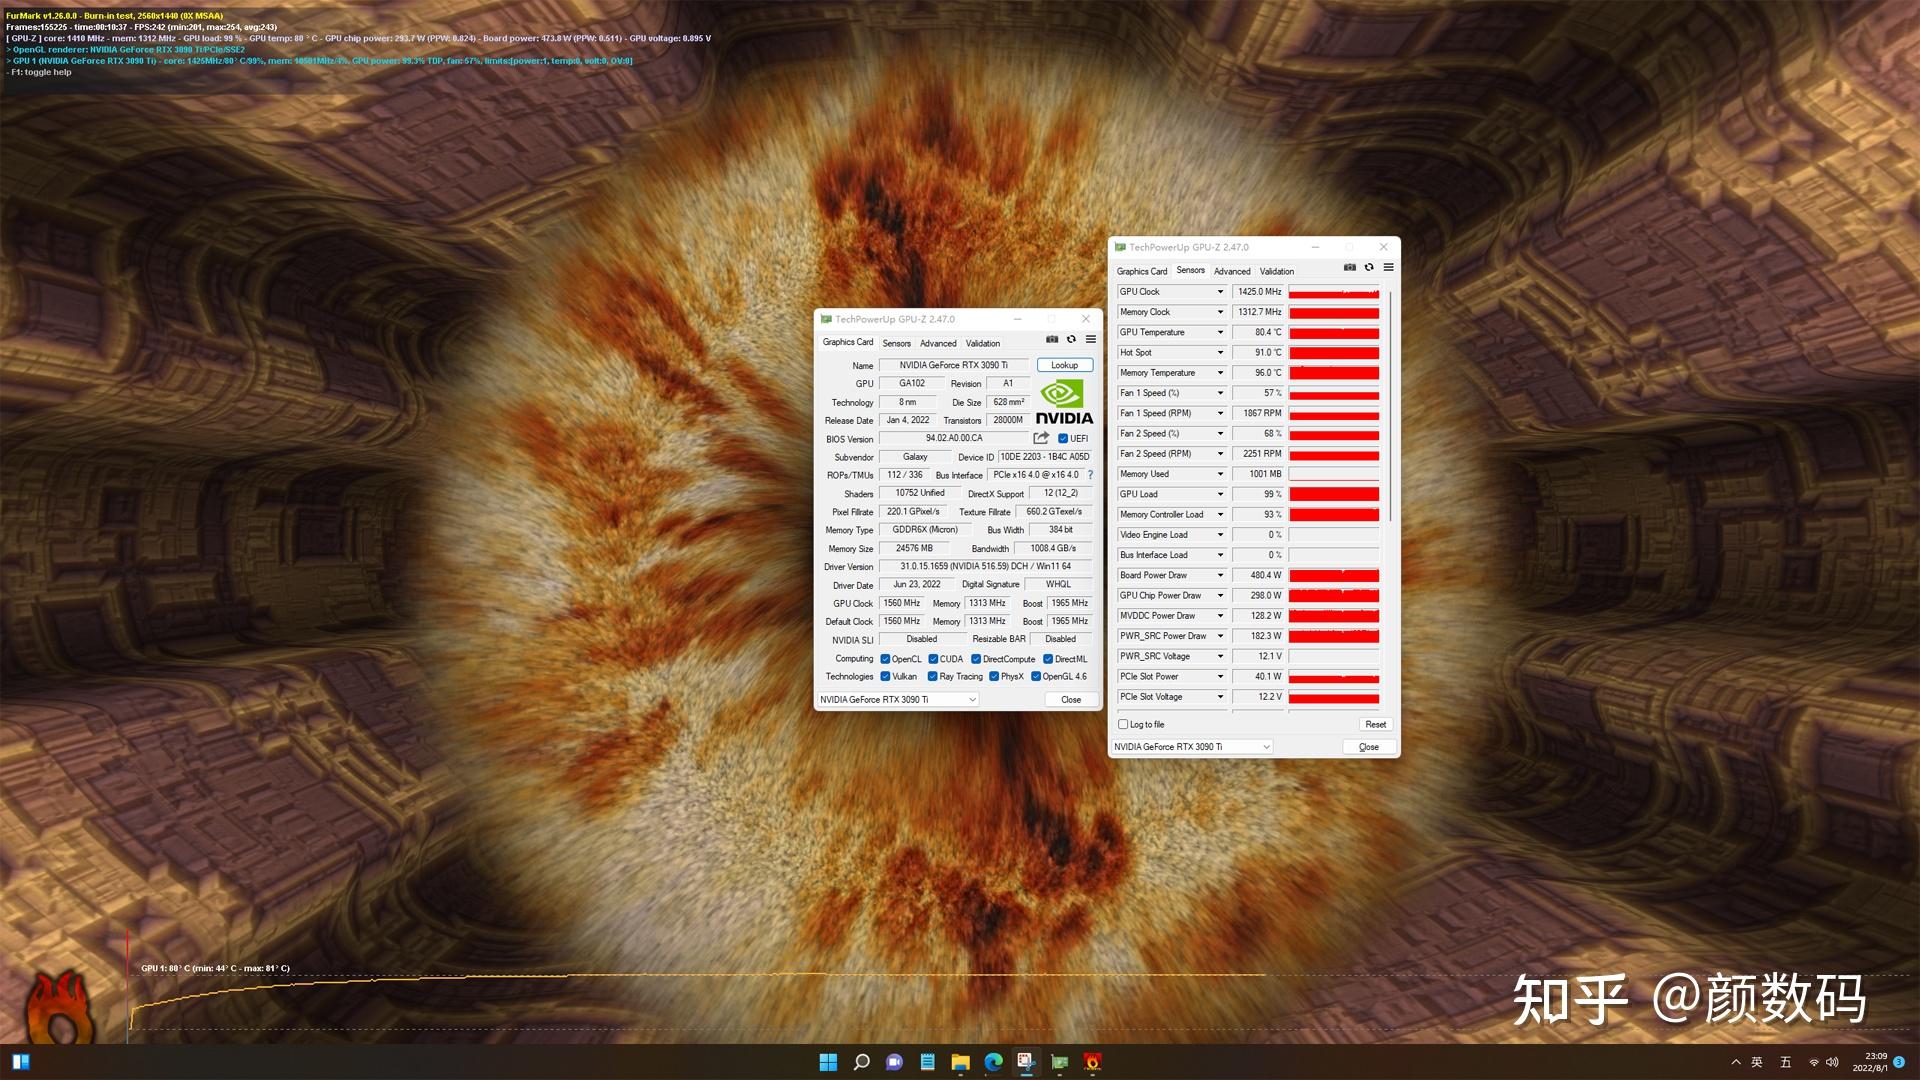Launch the FurMark flame icon on the taskbar
This screenshot has height=1080, width=1920.
[x=1091, y=1063]
